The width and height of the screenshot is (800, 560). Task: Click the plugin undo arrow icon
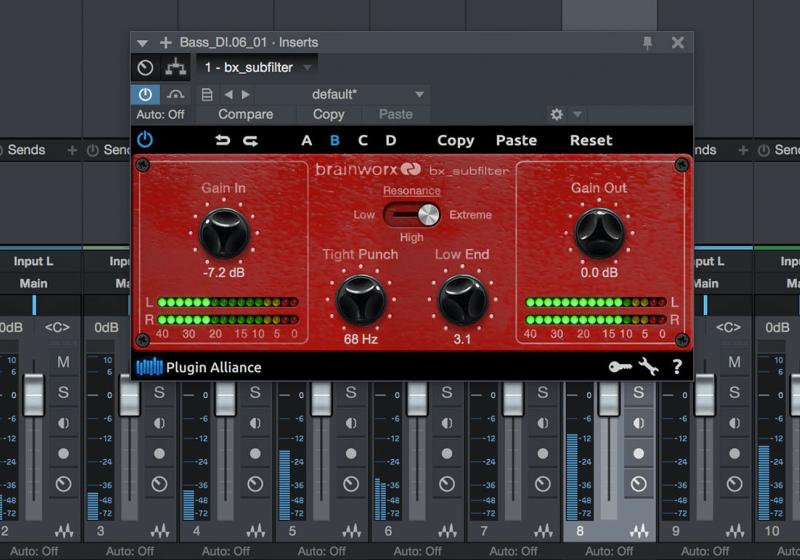click(x=222, y=141)
